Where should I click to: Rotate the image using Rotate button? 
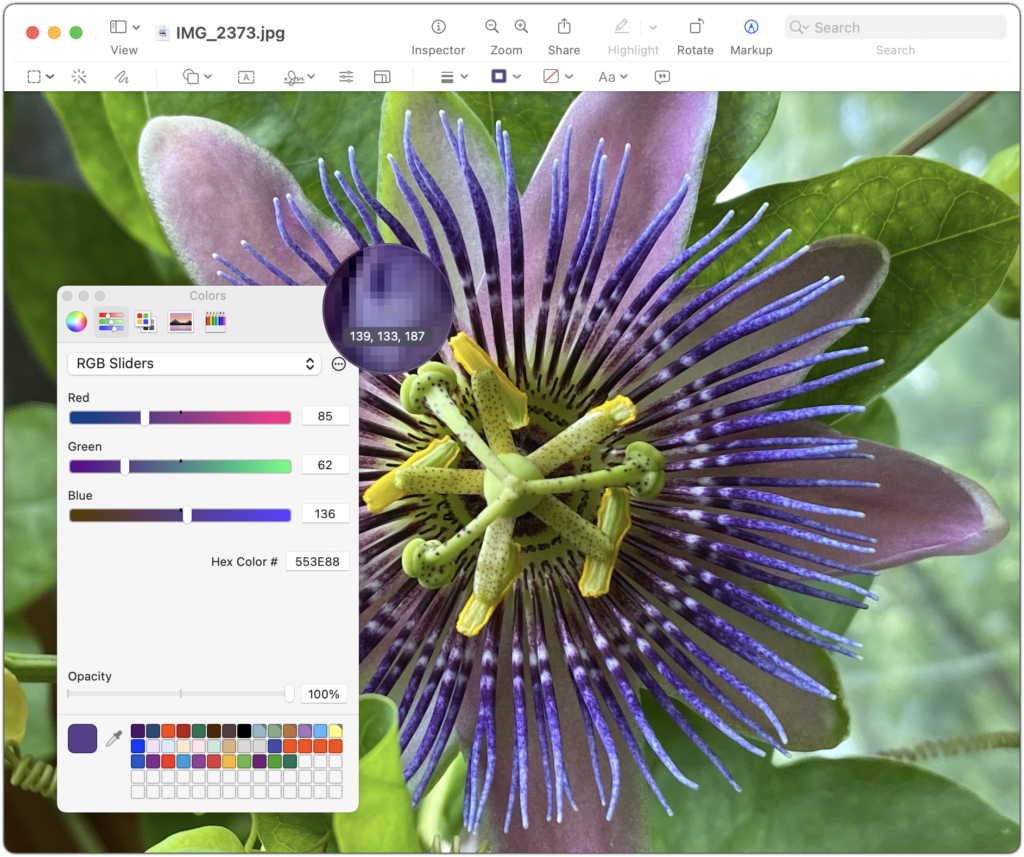(696, 27)
